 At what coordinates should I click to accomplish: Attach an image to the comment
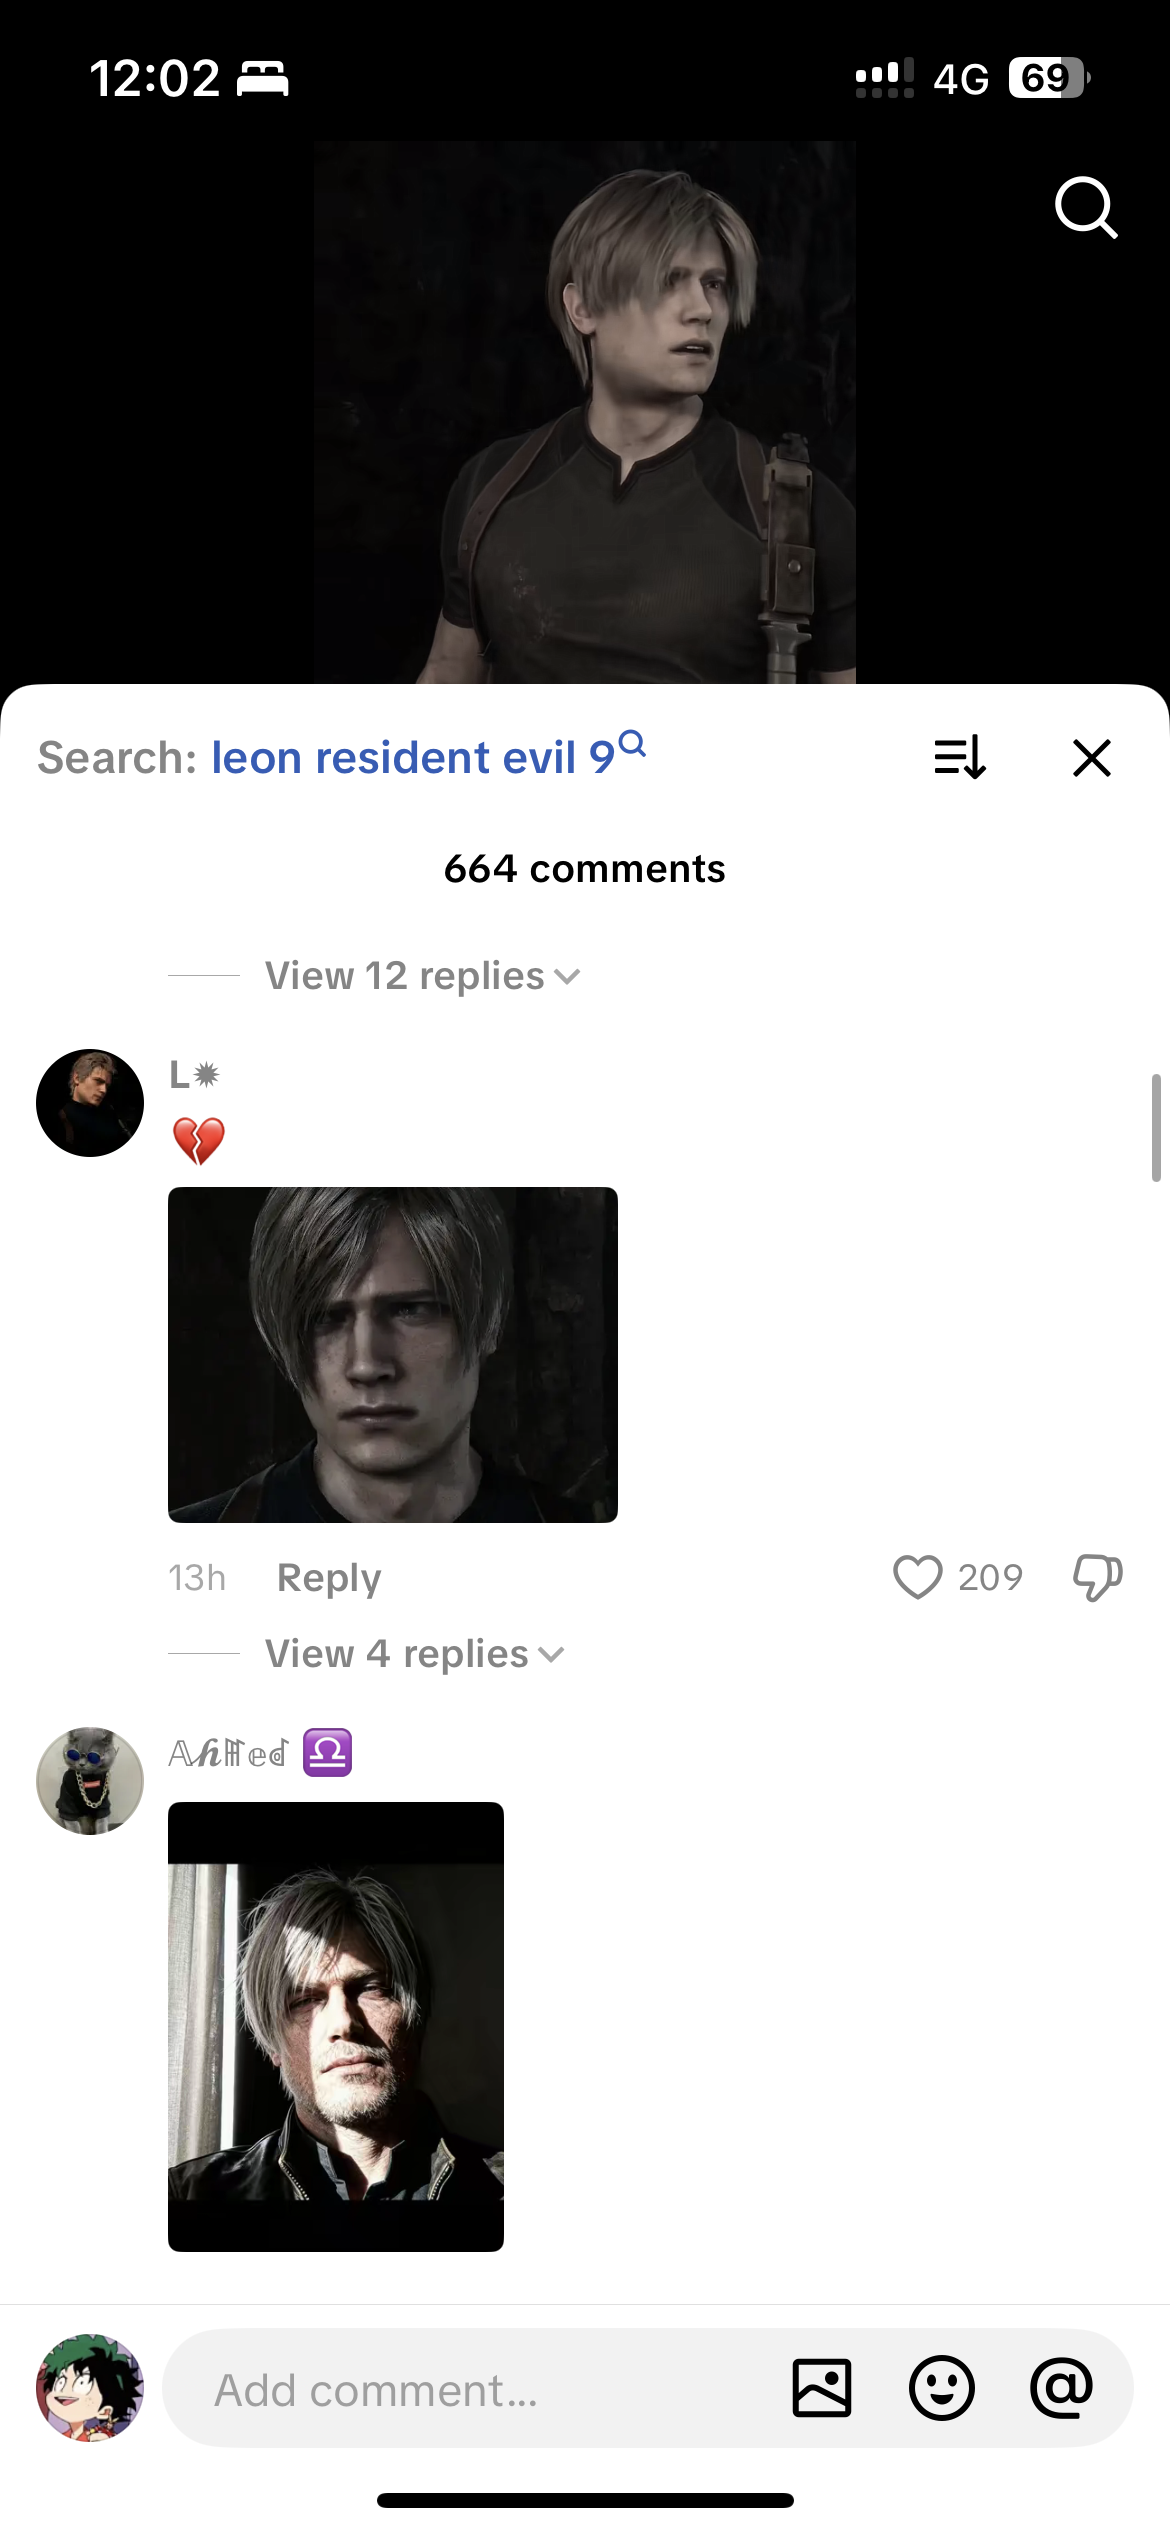point(821,2388)
